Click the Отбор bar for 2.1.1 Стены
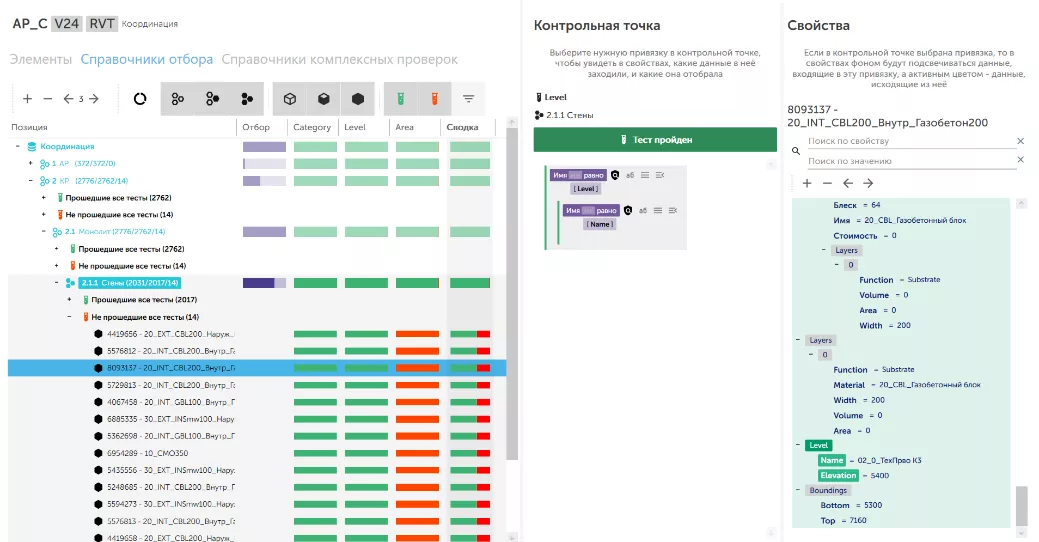 (x=264, y=283)
